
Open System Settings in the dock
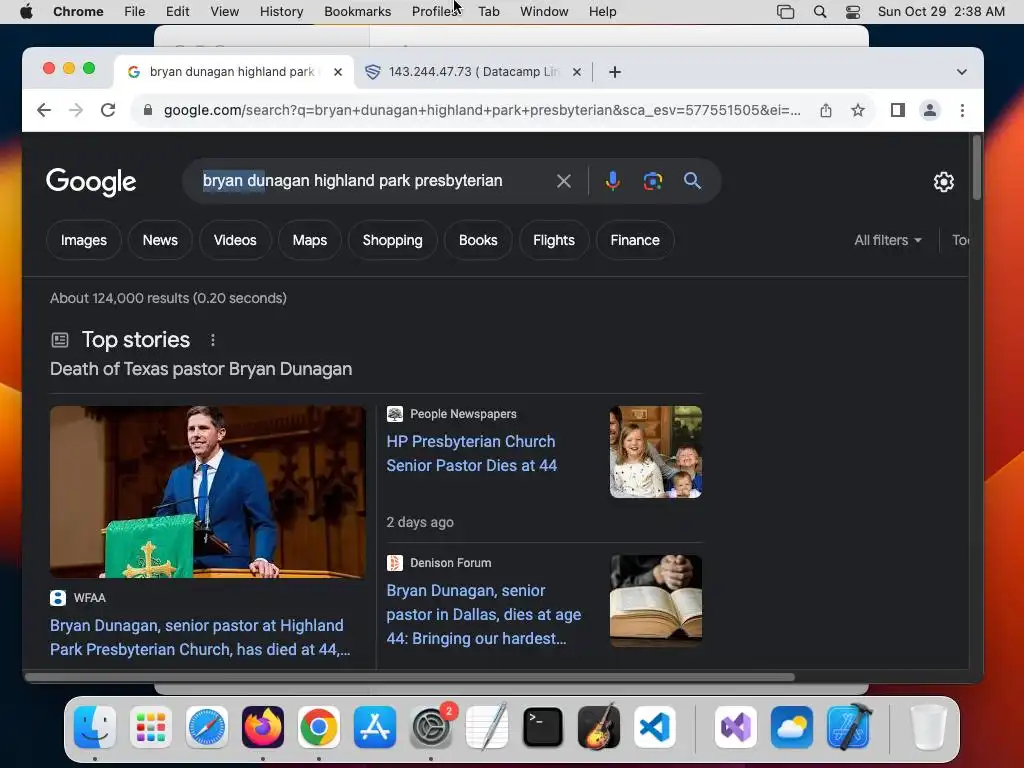point(431,727)
